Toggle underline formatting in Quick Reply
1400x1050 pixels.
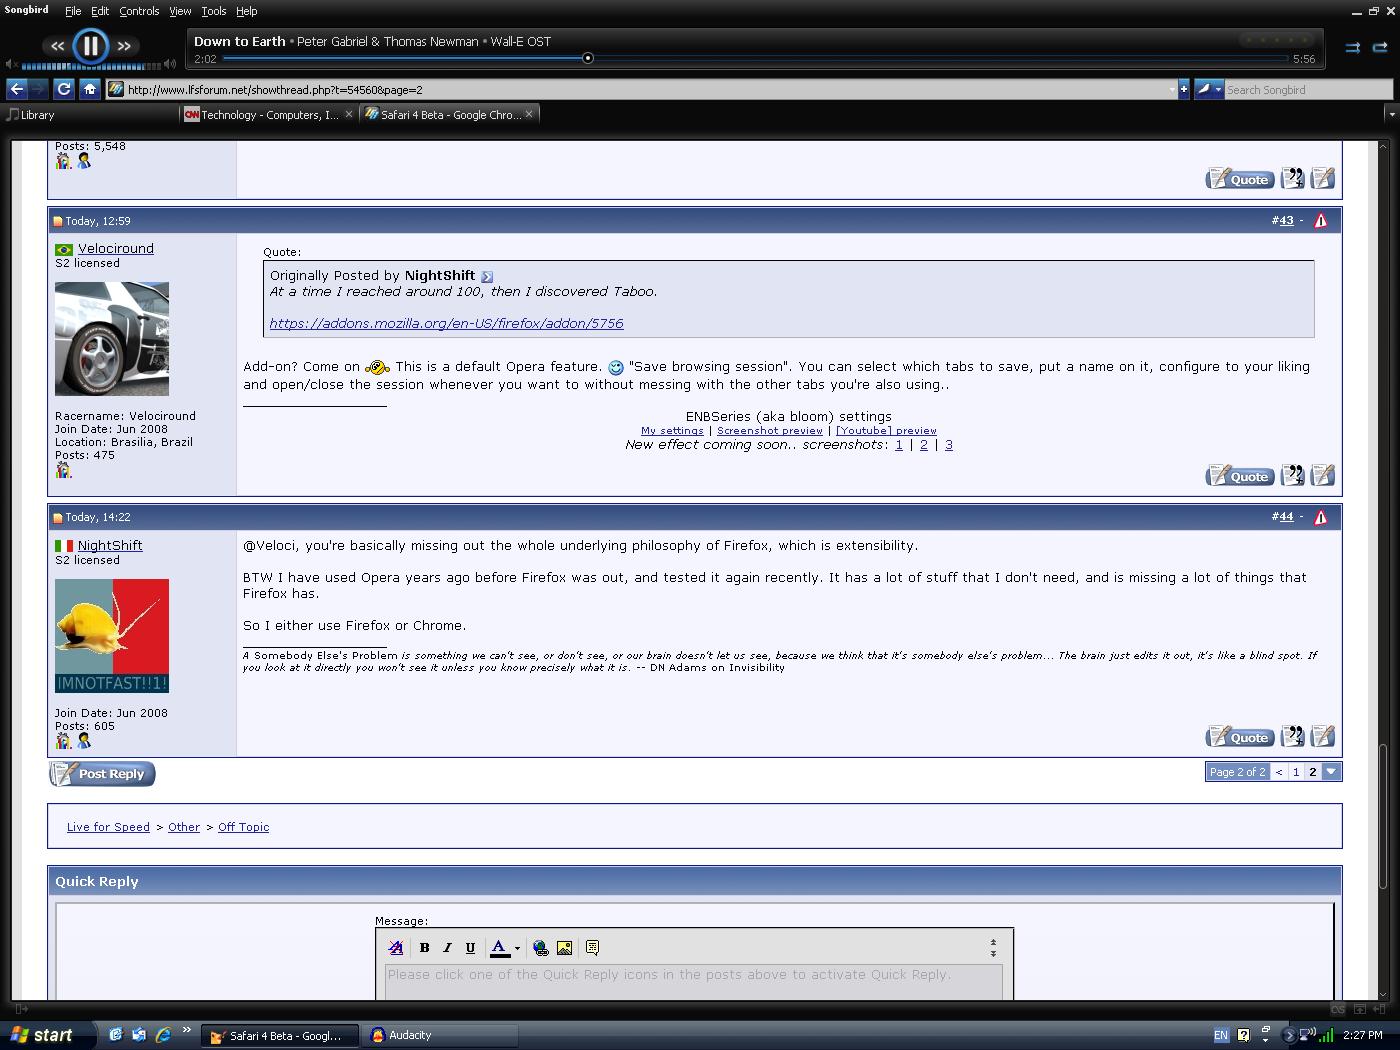click(470, 948)
